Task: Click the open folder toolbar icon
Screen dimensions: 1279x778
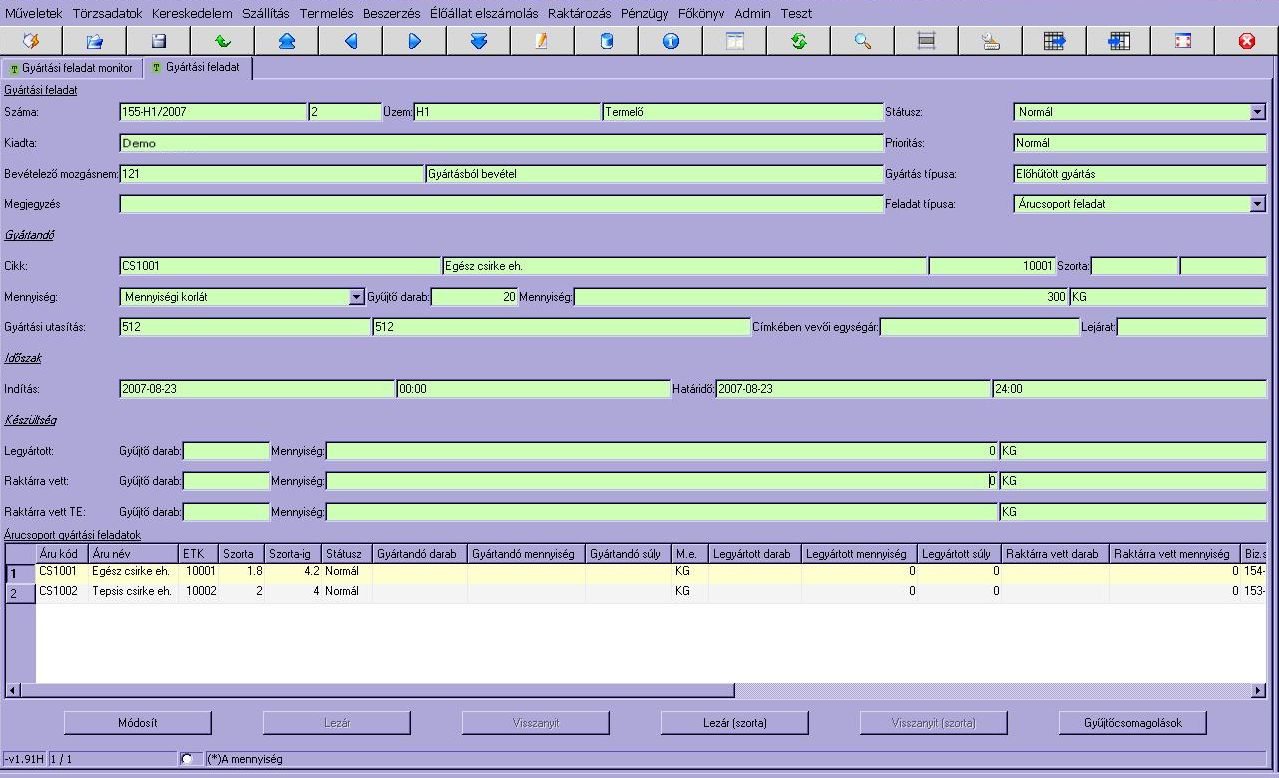Action: click(94, 41)
